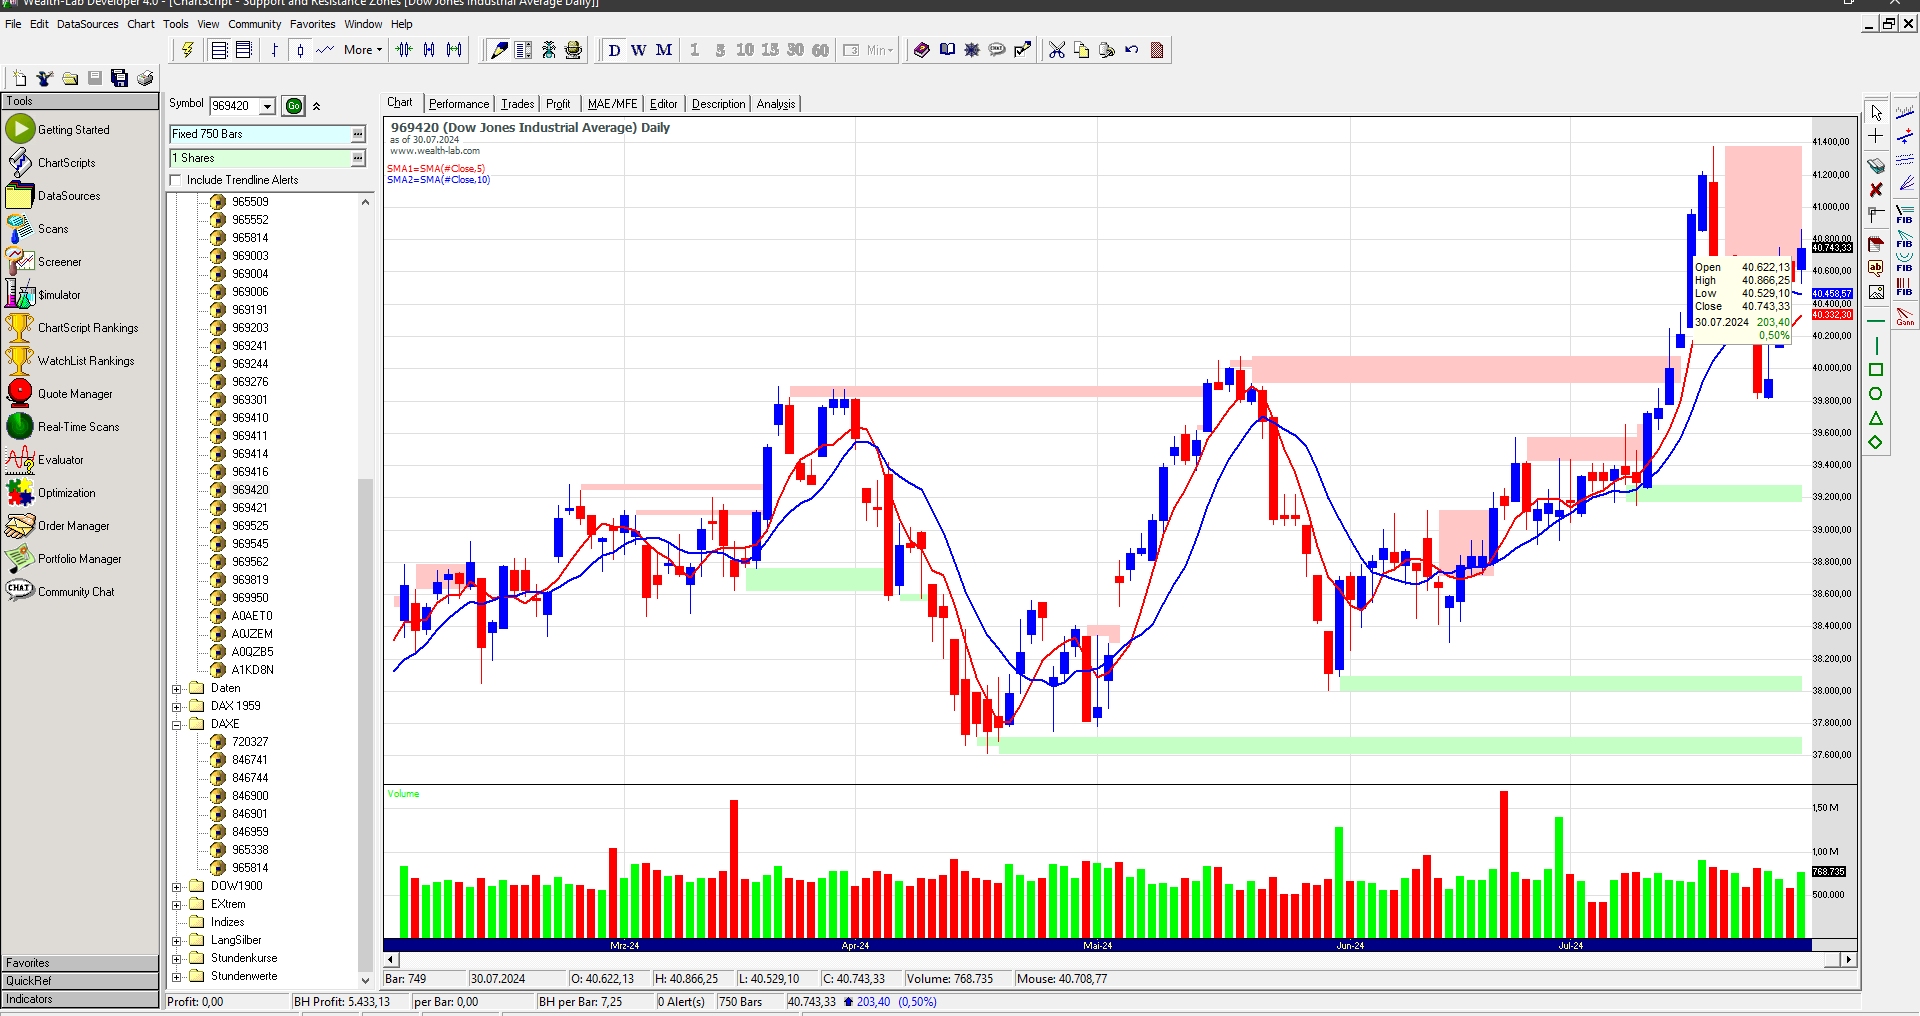1920x1016 pixels.
Task: Run ChartScript with lightning bolt icon
Action: tap(187, 50)
